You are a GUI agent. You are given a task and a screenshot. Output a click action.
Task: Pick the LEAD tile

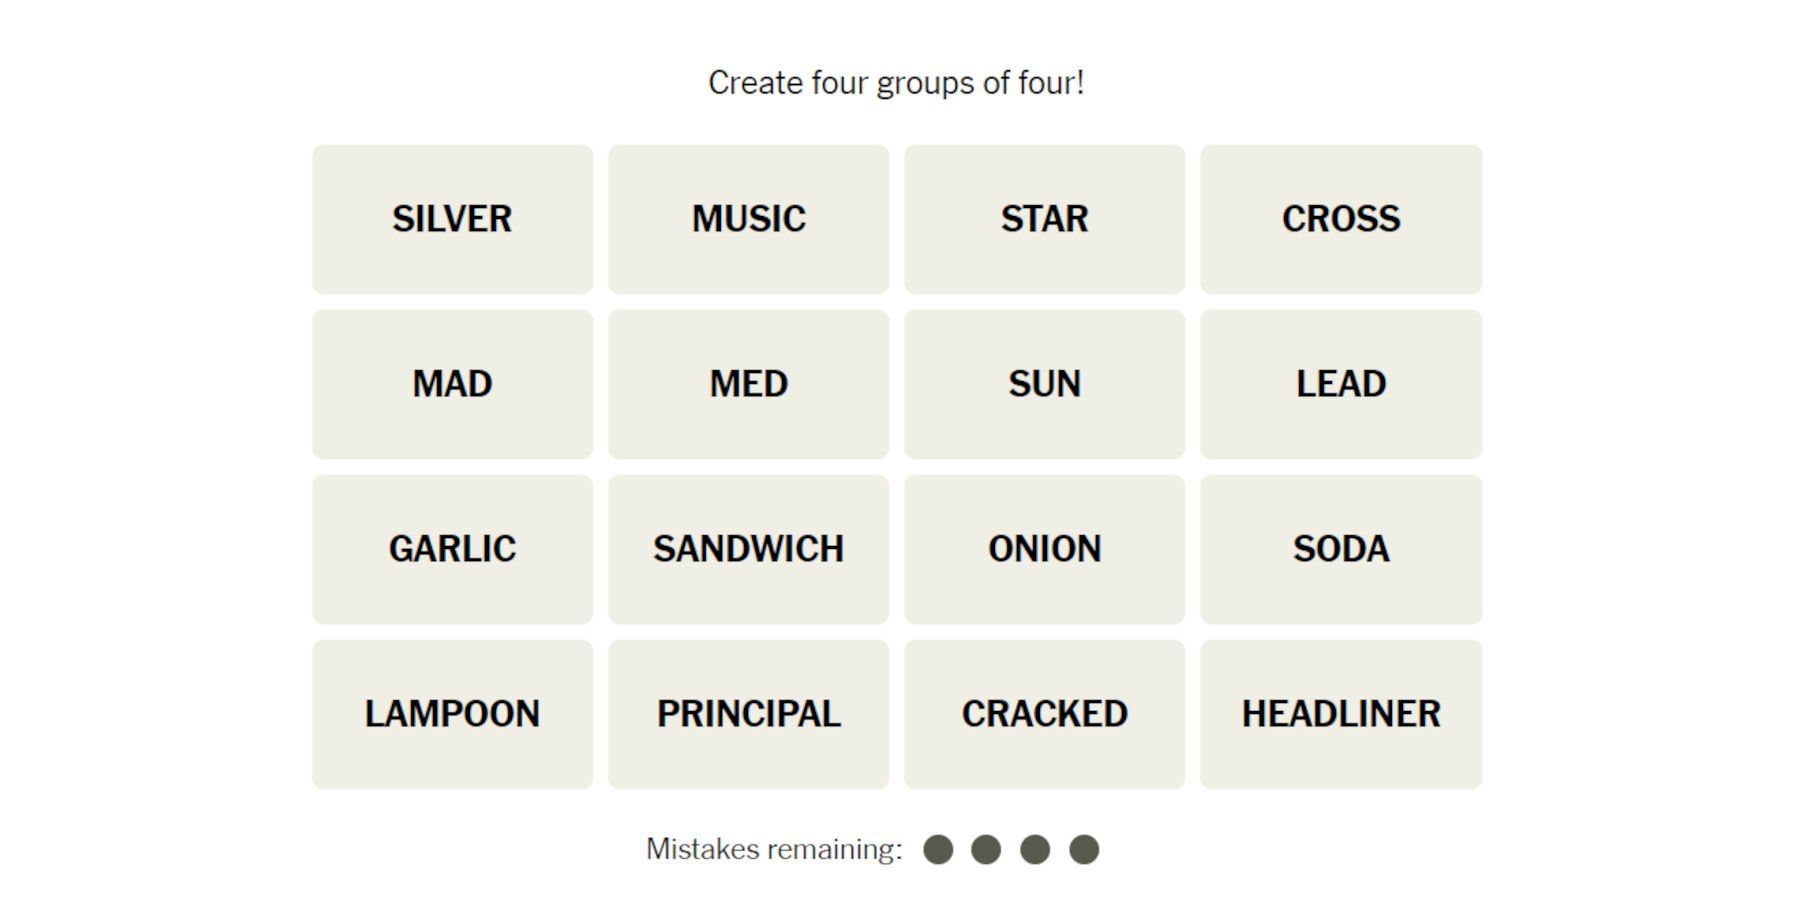pos(1341,384)
